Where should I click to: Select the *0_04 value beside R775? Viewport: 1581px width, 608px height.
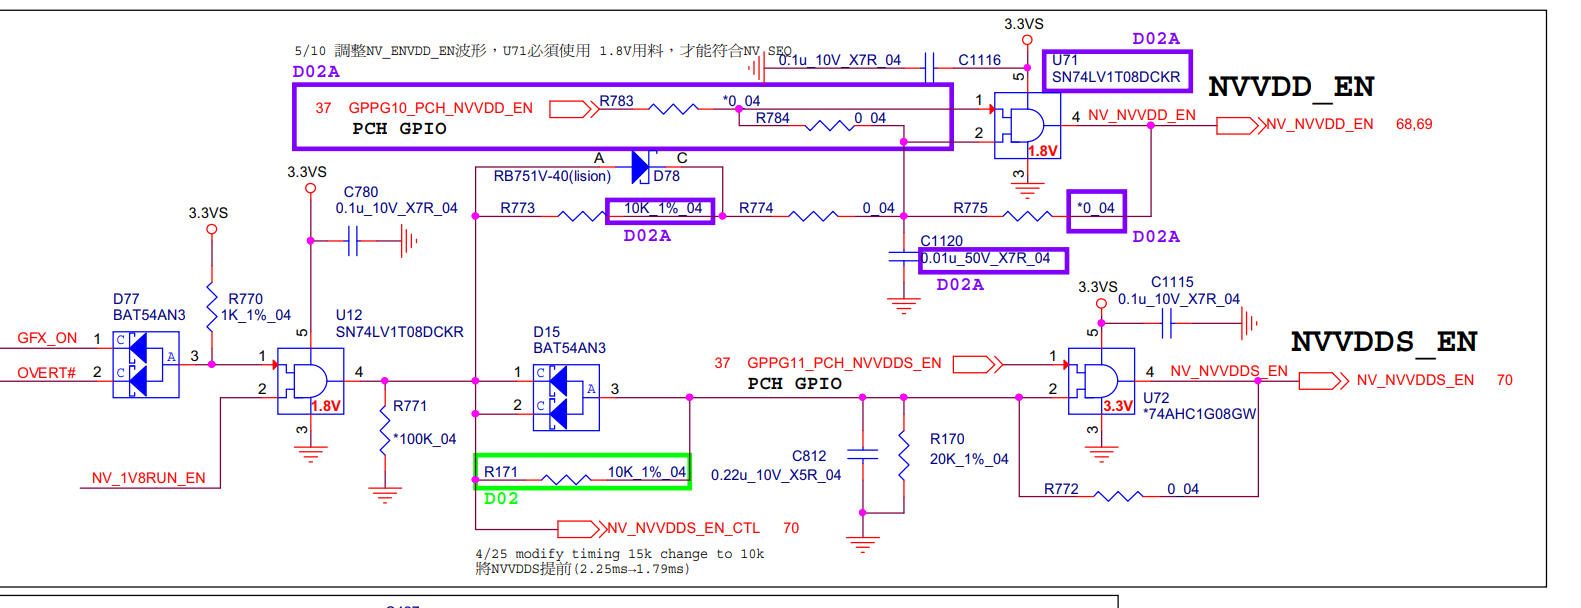coord(1096,208)
